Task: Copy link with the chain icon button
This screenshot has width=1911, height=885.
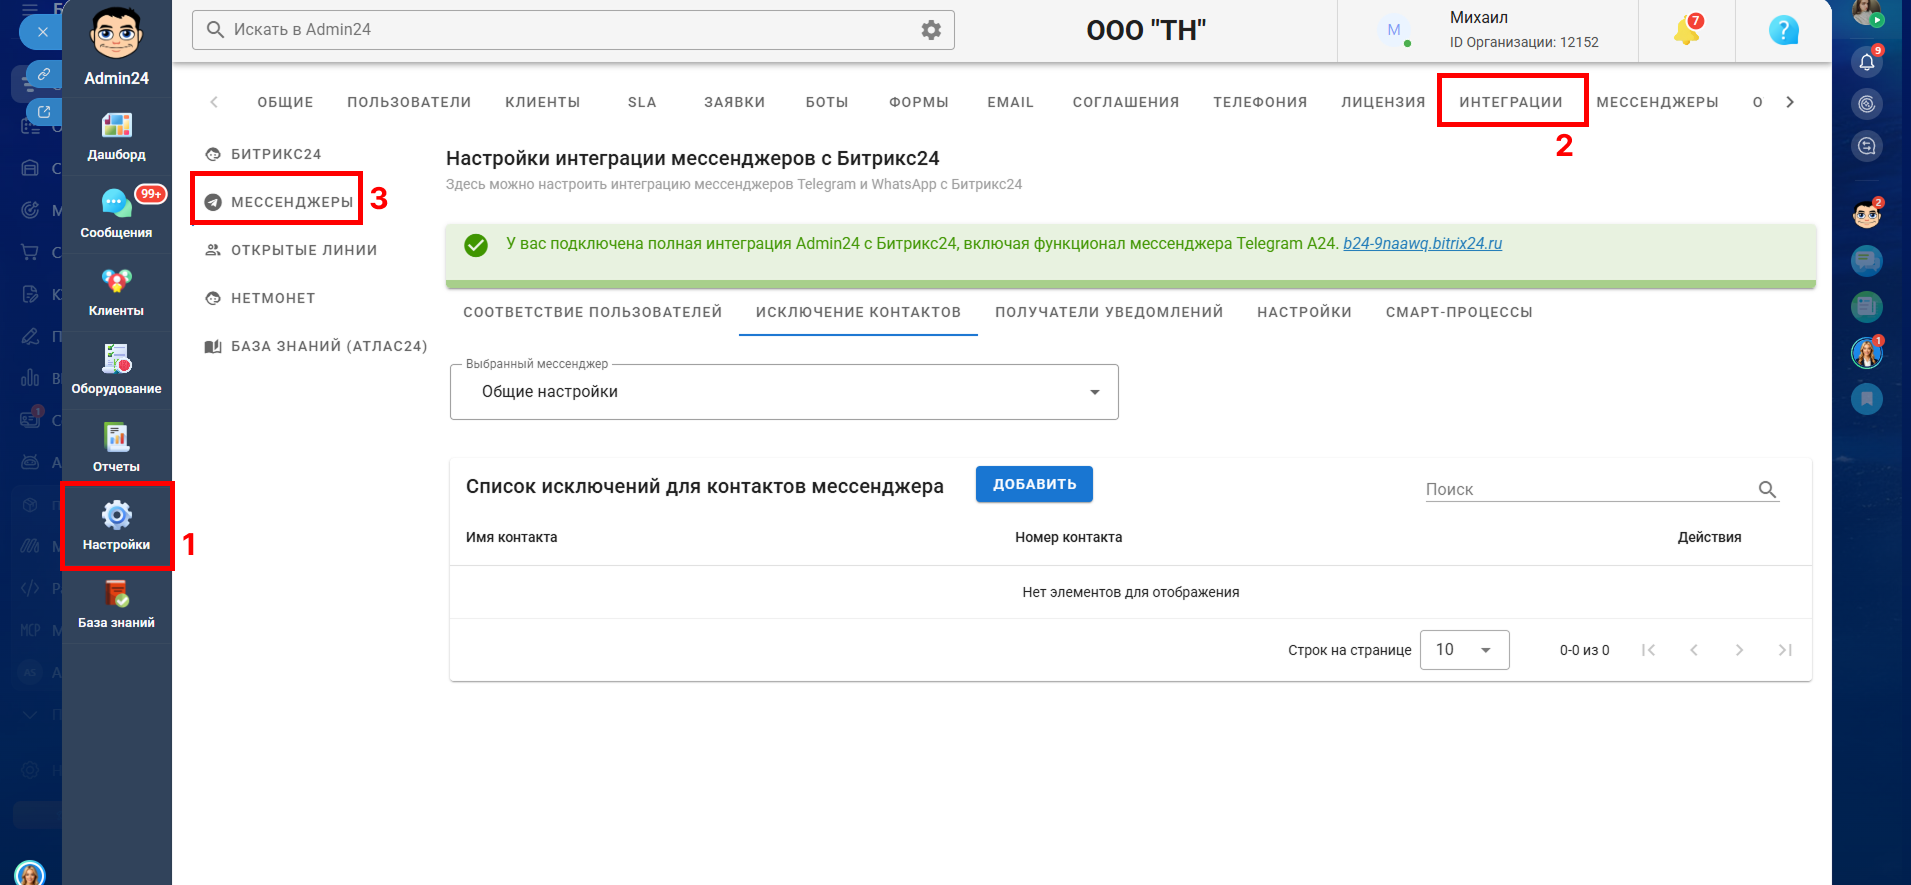Action: point(43,74)
